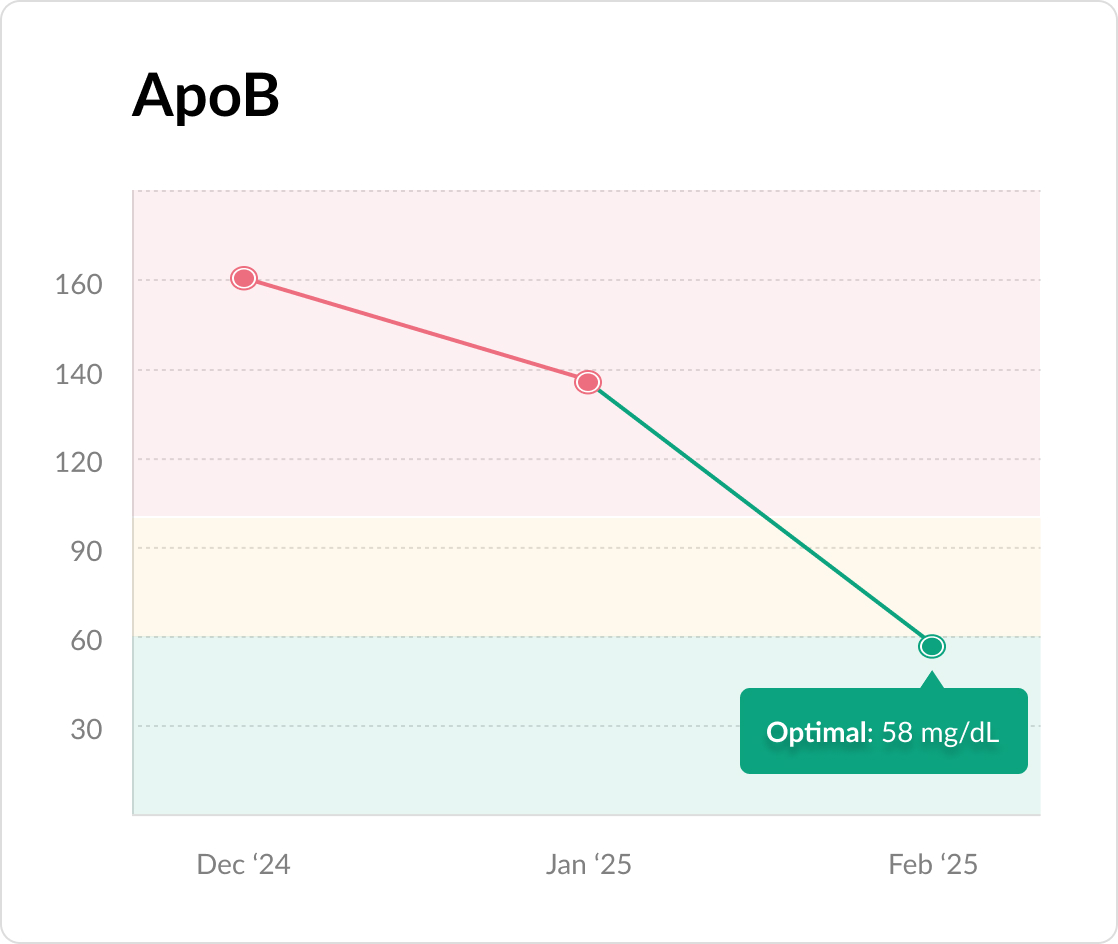Click the red line segment between Dec and Jan
The height and width of the screenshot is (944, 1118).
pyautogui.click(x=416, y=330)
